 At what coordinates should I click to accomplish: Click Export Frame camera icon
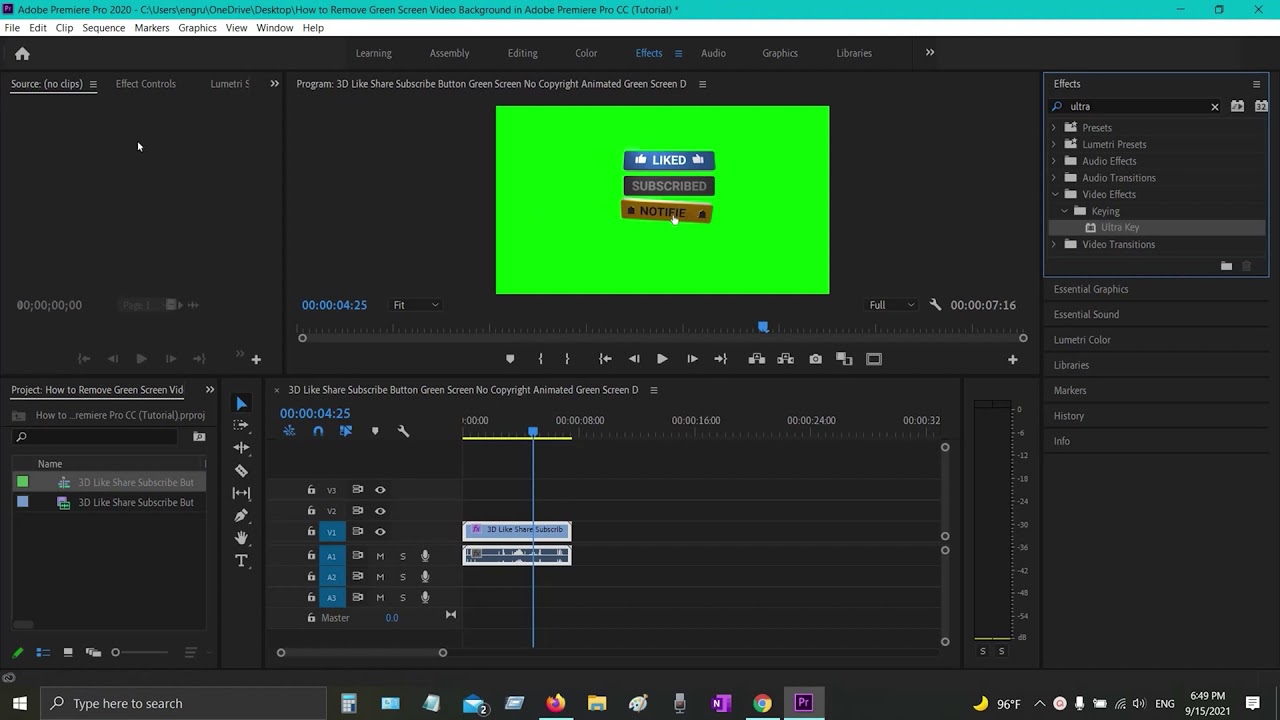point(815,359)
